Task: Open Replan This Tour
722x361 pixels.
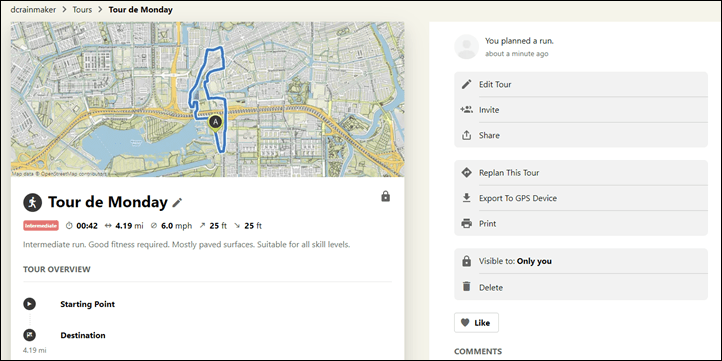Action: pyautogui.click(x=581, y=173)
